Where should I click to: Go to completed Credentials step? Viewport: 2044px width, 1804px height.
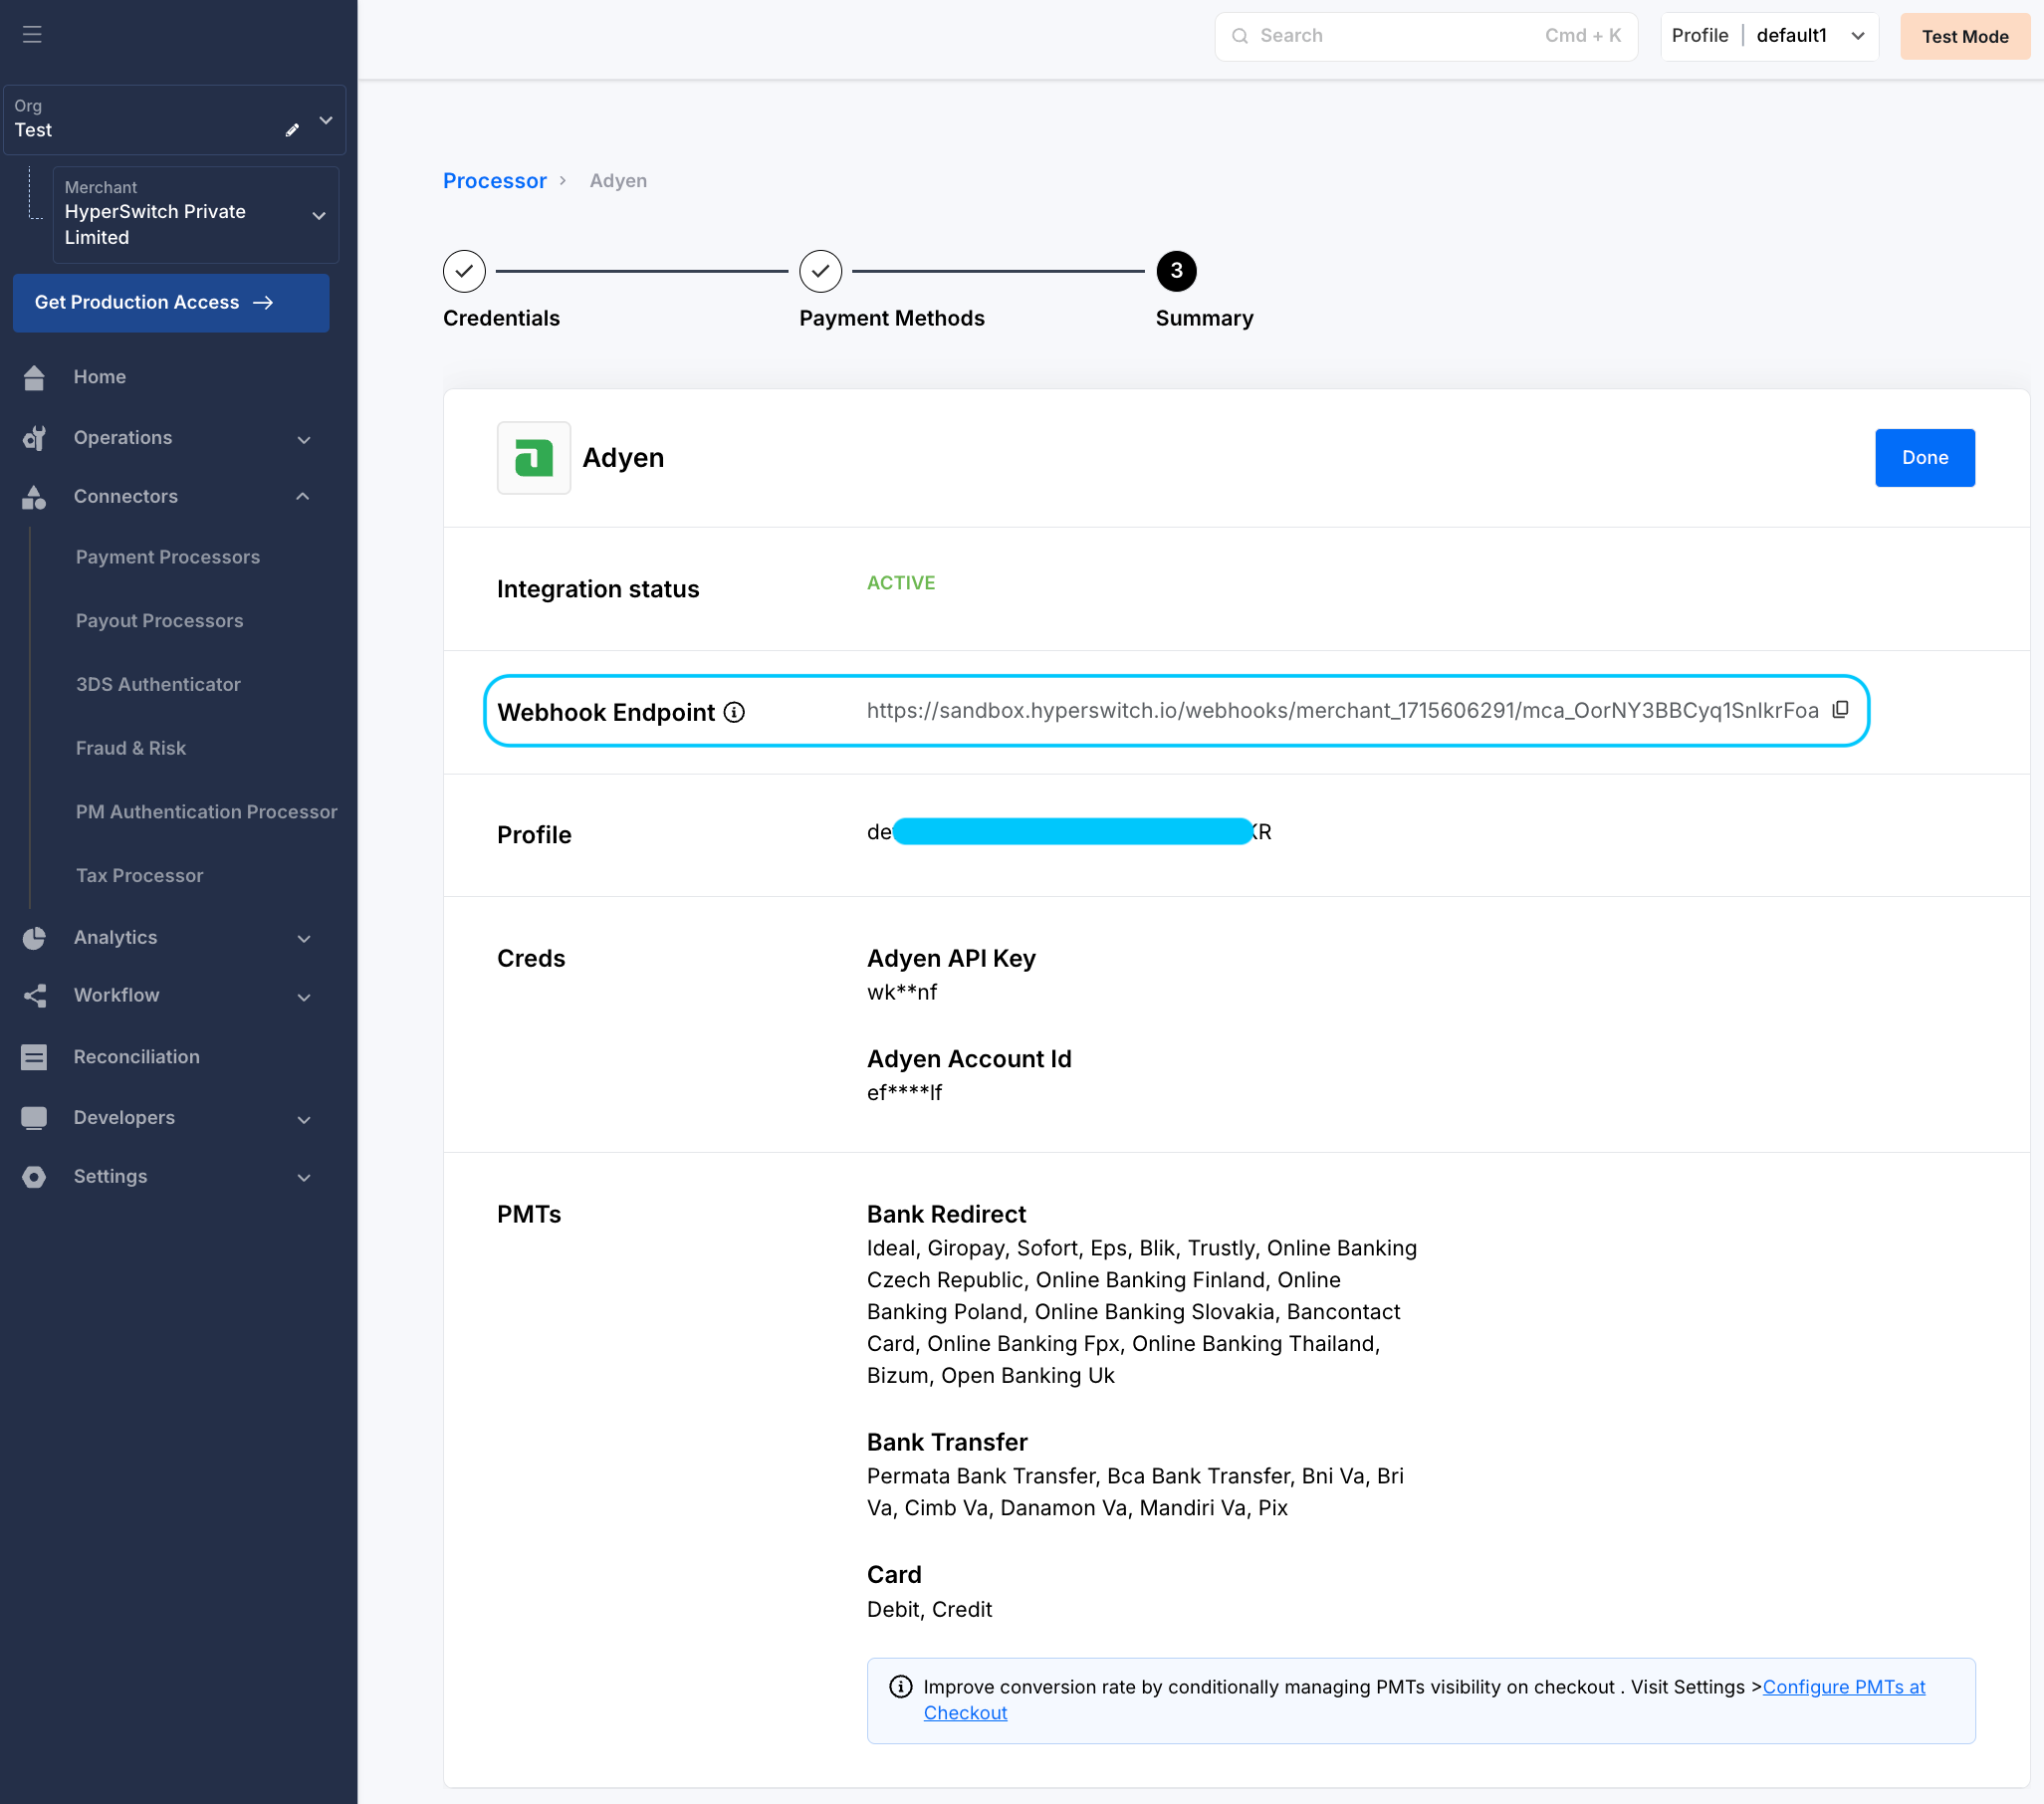(464, 271)
